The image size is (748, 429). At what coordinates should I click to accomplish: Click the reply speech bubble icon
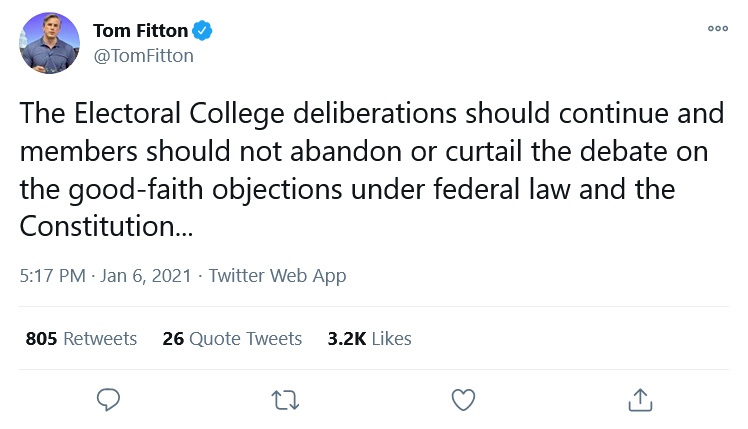108,399
